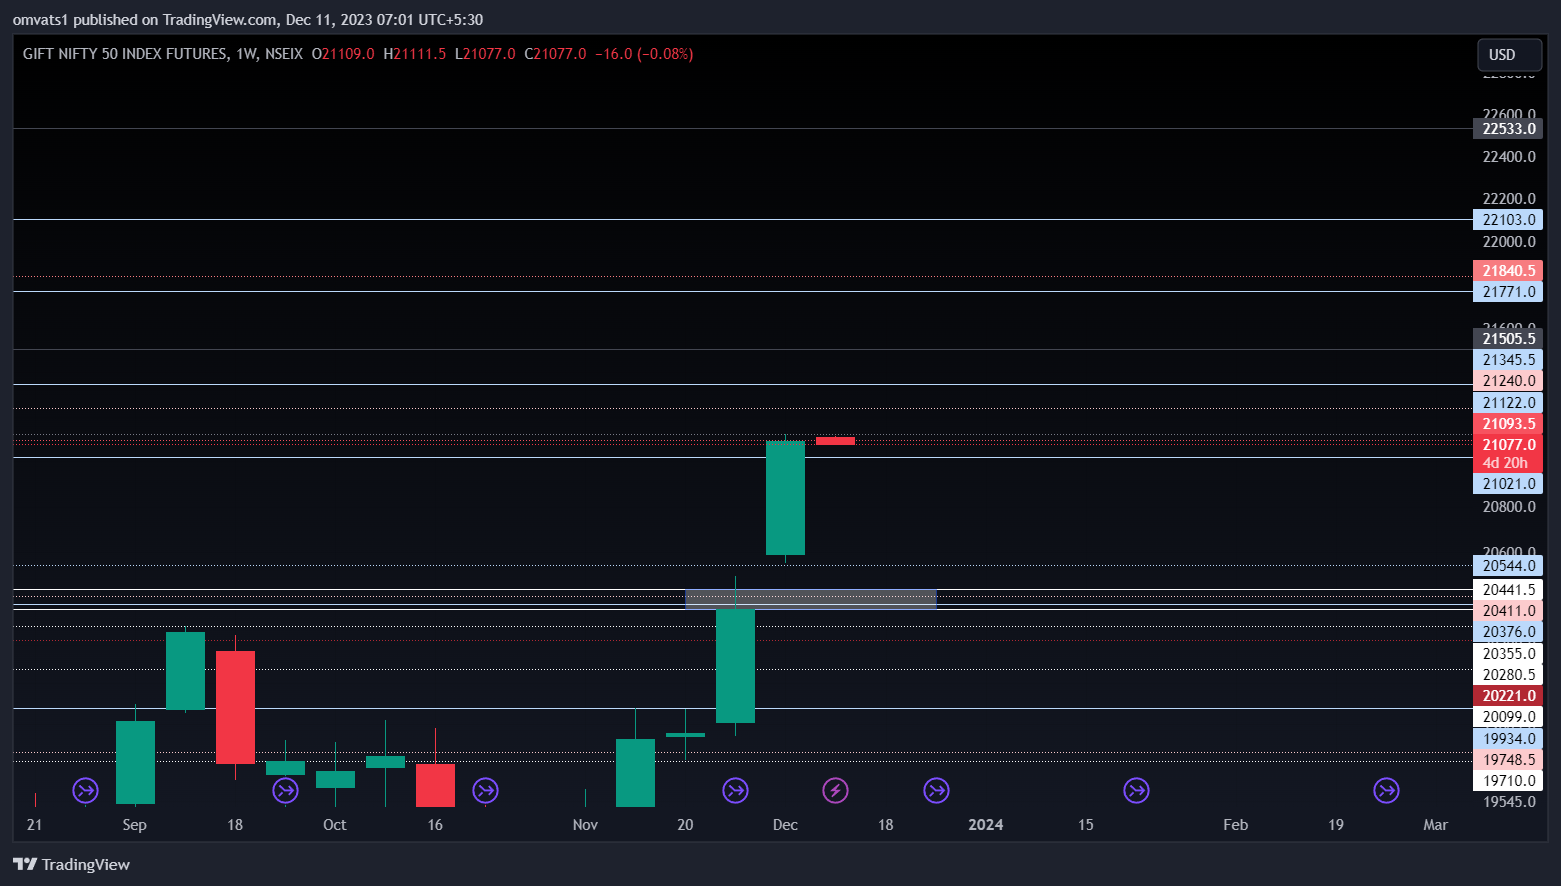The width and height of the screenshot is (1561, 886).
Task: Click the low value L21077.0
Action: [x=485, y=54]
